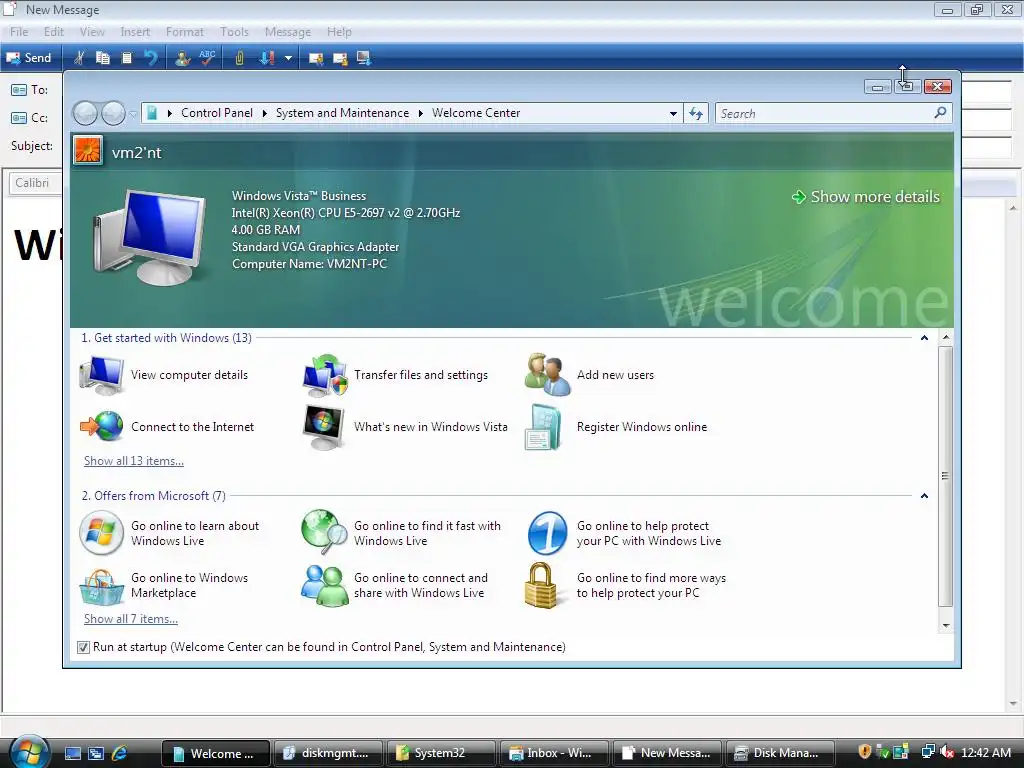Click the To: address book button

click(29, 89)
